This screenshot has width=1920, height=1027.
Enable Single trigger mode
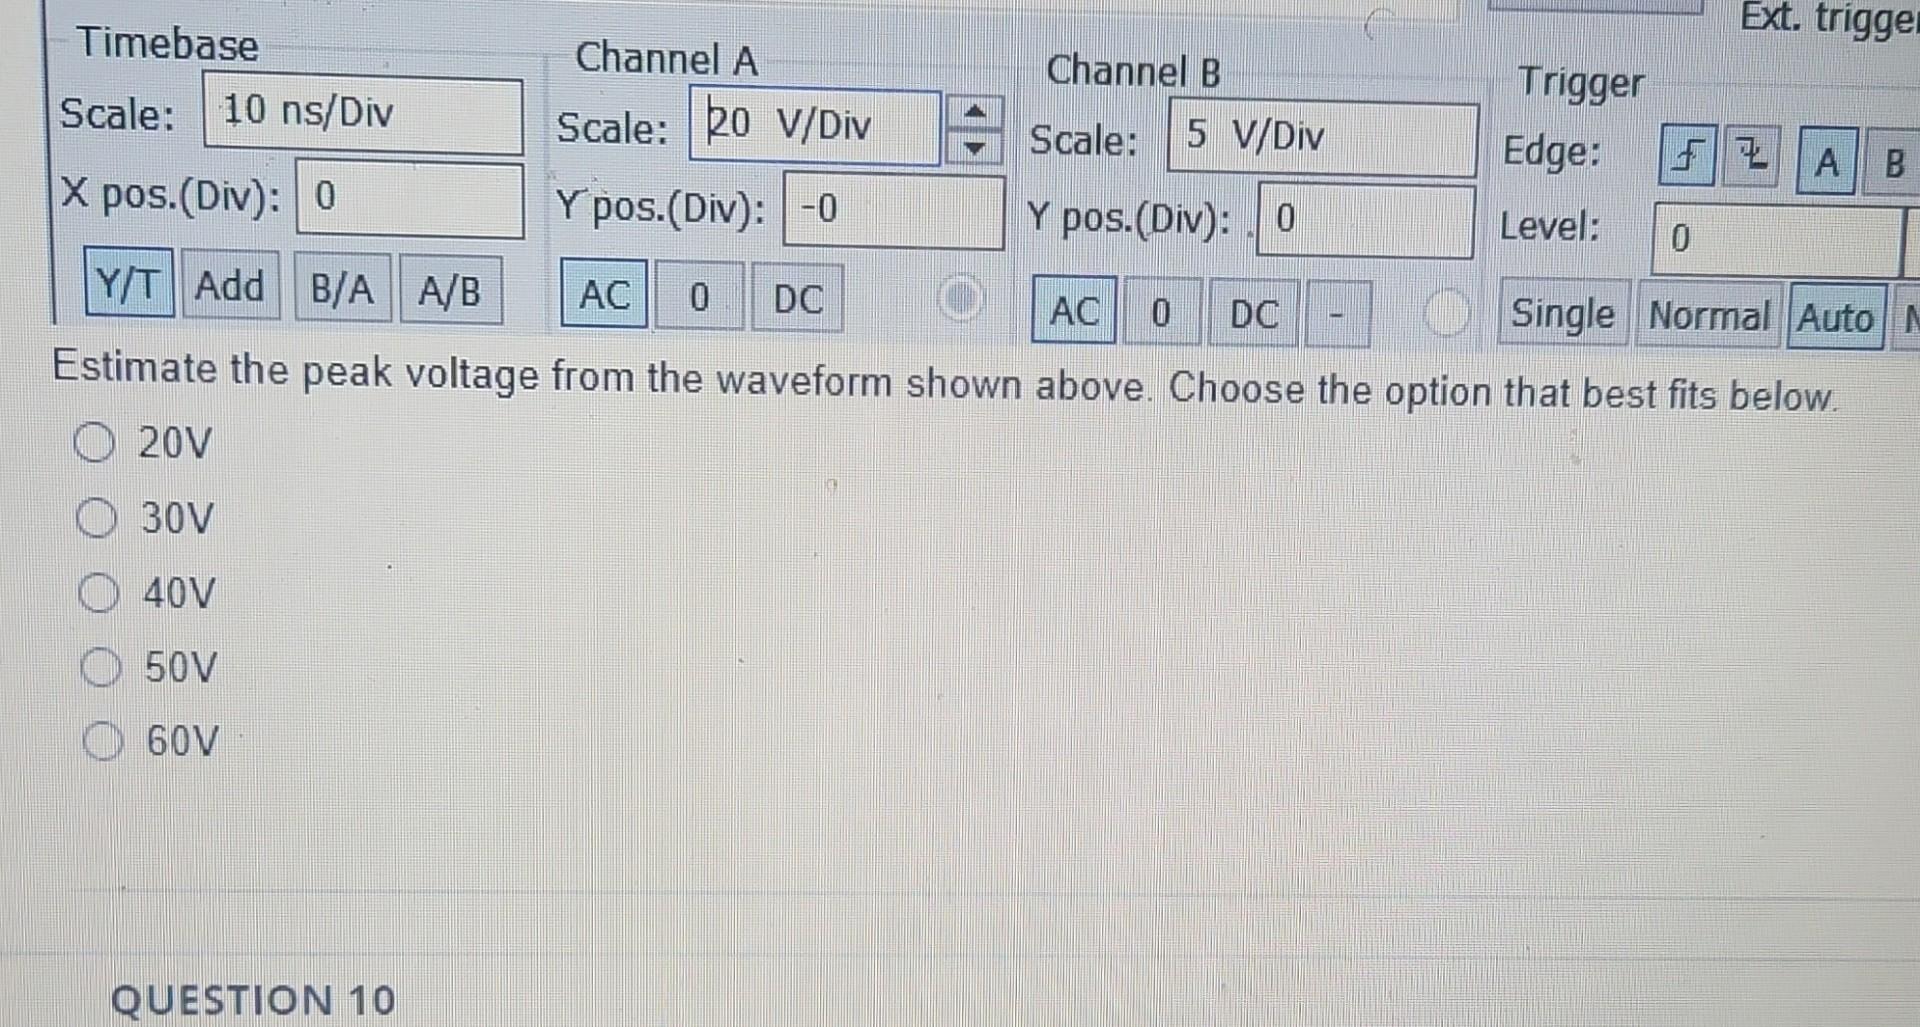pyautogui.click(x=1563, y=315)
